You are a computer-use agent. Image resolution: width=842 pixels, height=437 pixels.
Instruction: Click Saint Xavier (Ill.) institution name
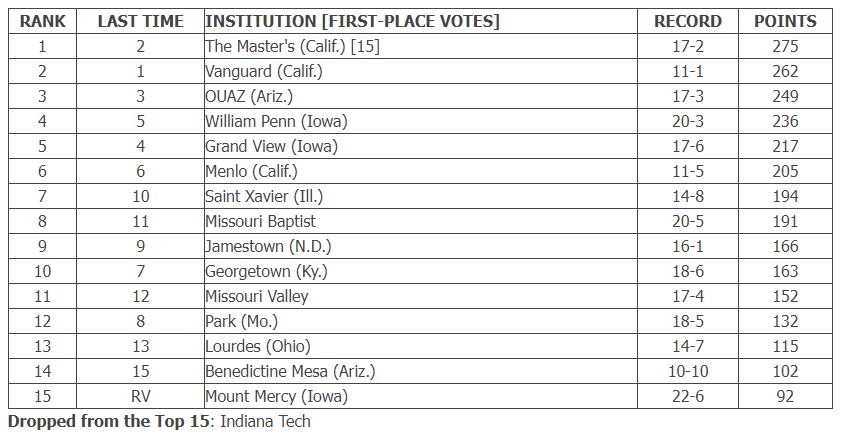(x=264, y=196)
